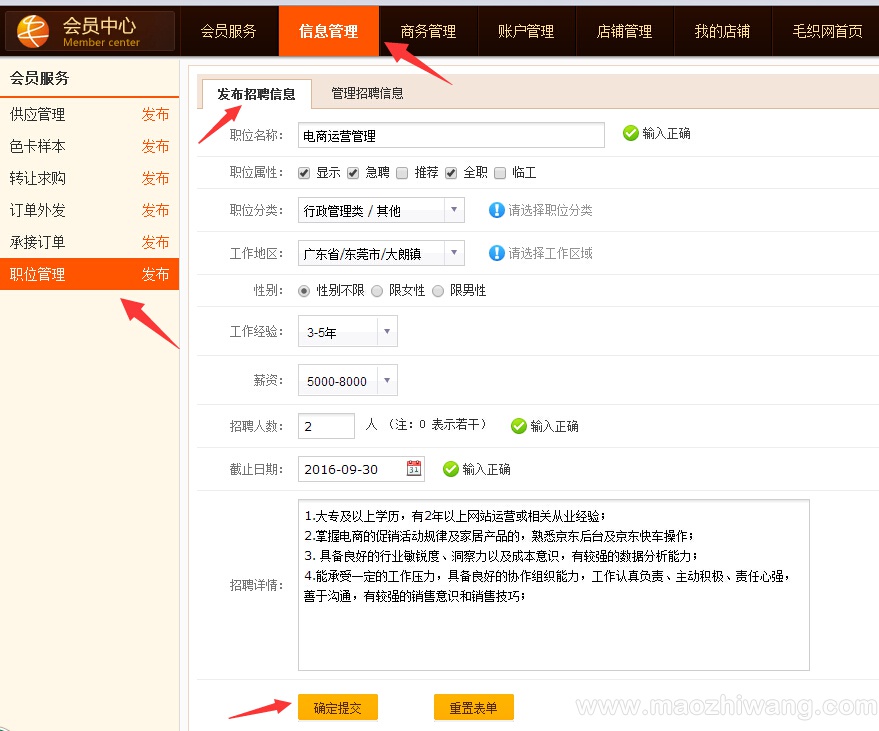
Task: Click the Member Center logo icon
Action: pos(34,32)
